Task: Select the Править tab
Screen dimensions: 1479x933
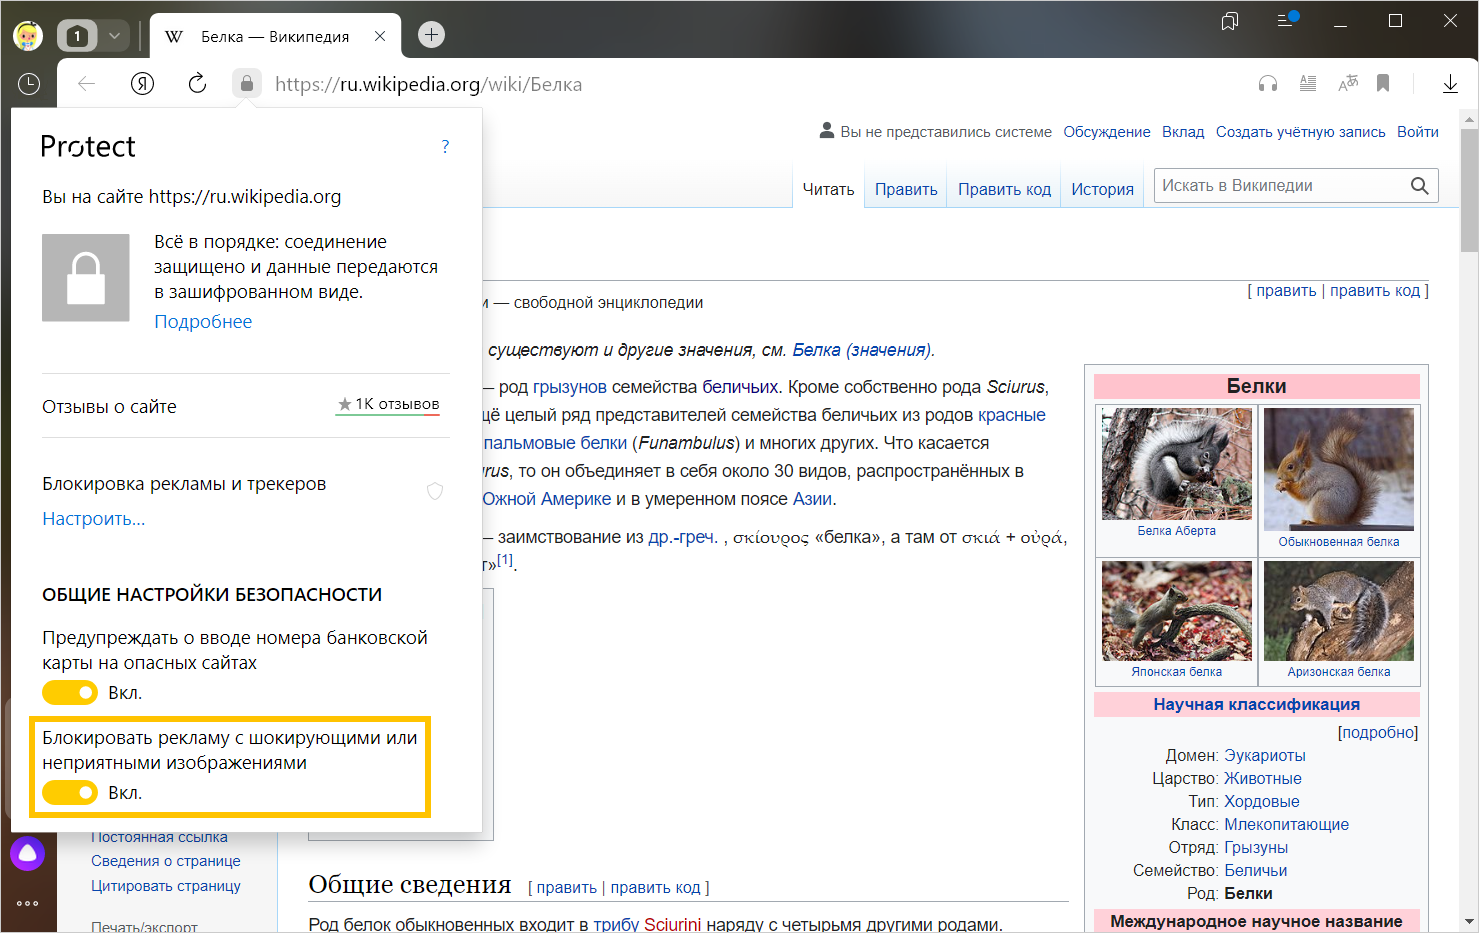Action: coord(906,189)
